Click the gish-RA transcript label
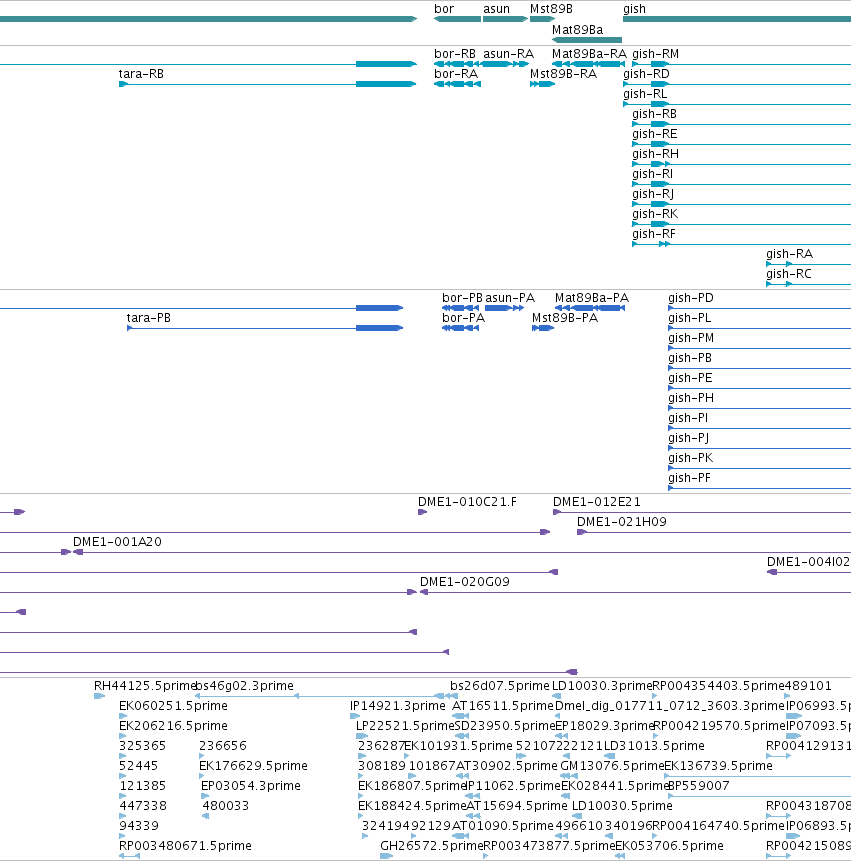 coord(790,254)
